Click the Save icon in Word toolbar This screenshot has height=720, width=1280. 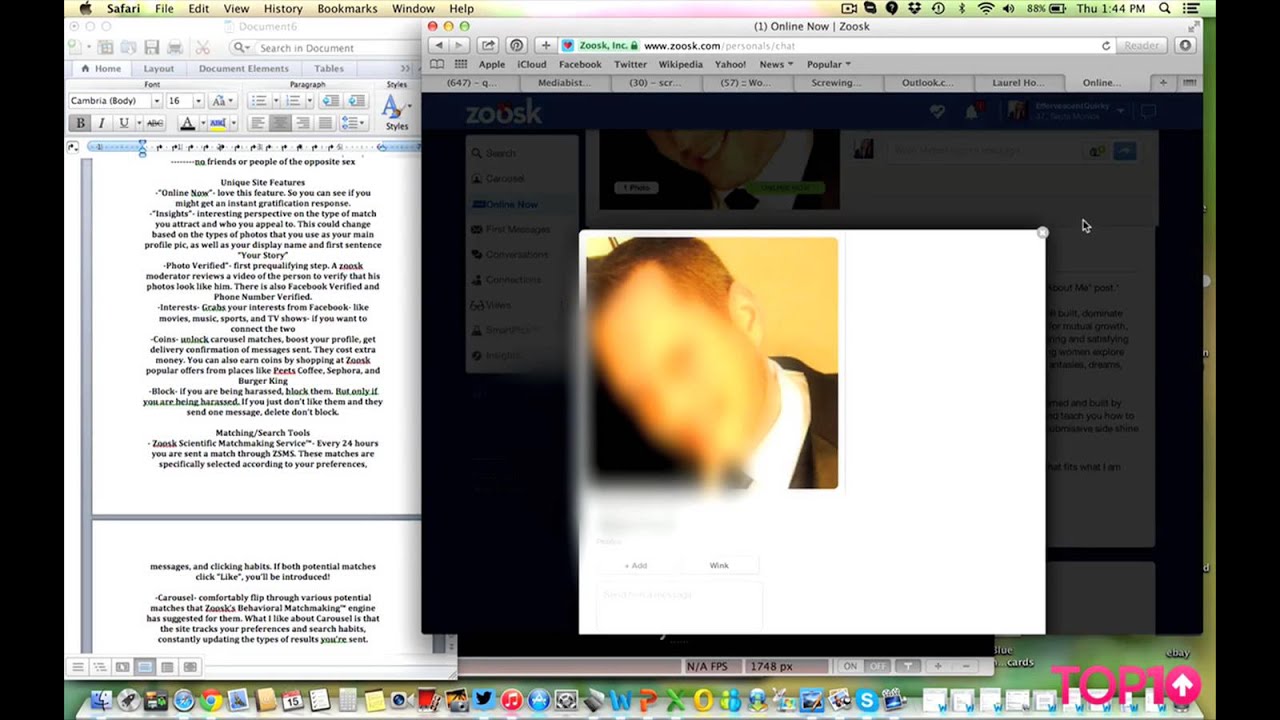click(x=151, y=47)
